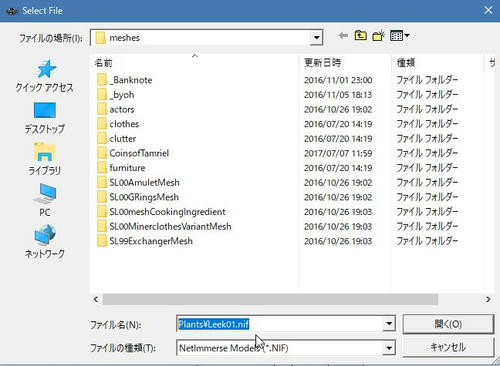Select the date 2016/11/05 18:13 cell

338,95
